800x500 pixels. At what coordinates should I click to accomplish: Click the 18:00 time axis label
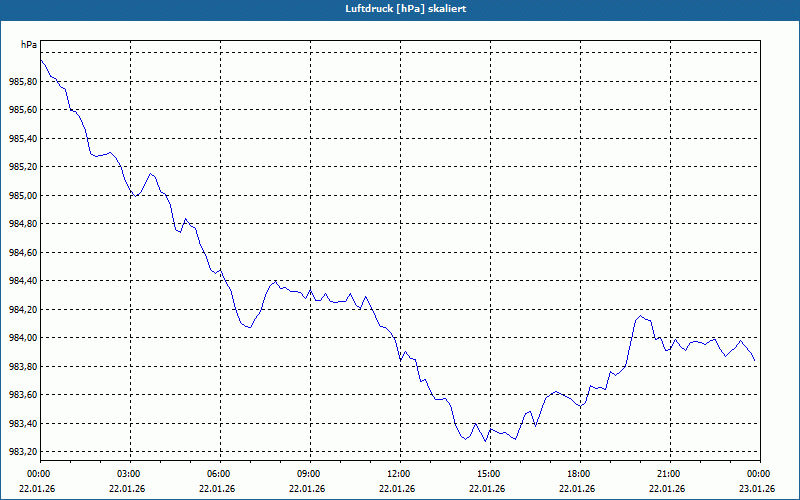(x=580, y=474)
